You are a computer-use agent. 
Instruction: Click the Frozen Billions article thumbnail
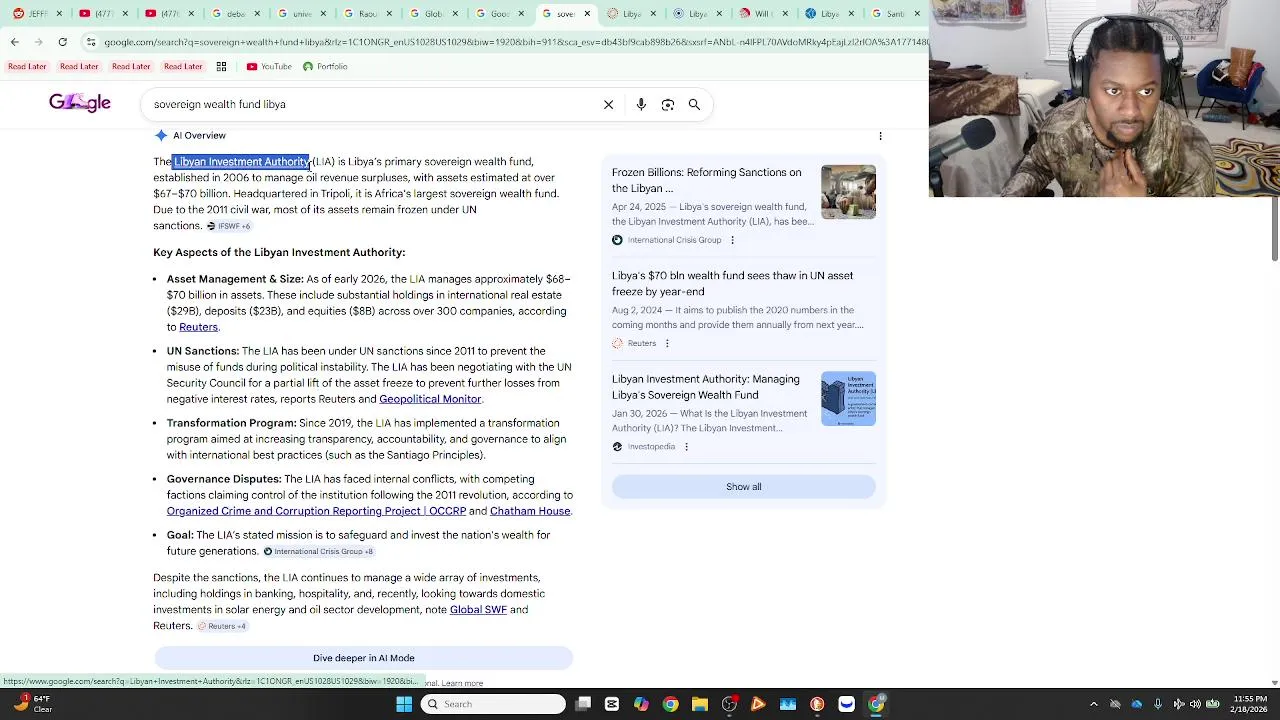pos(848,192)
